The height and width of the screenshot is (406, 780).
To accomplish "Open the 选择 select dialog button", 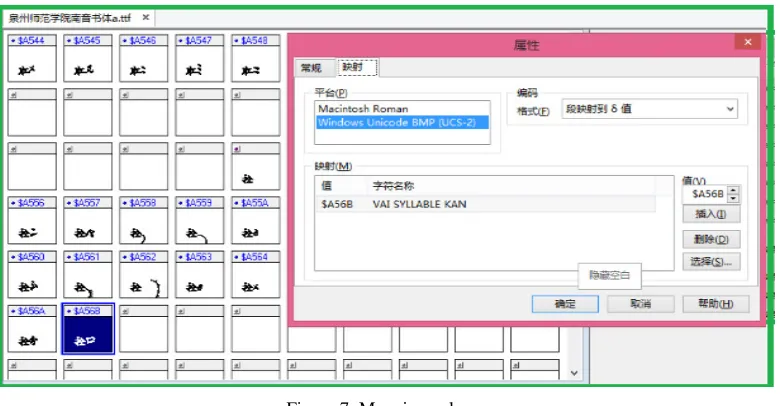I will pos(711,262).
